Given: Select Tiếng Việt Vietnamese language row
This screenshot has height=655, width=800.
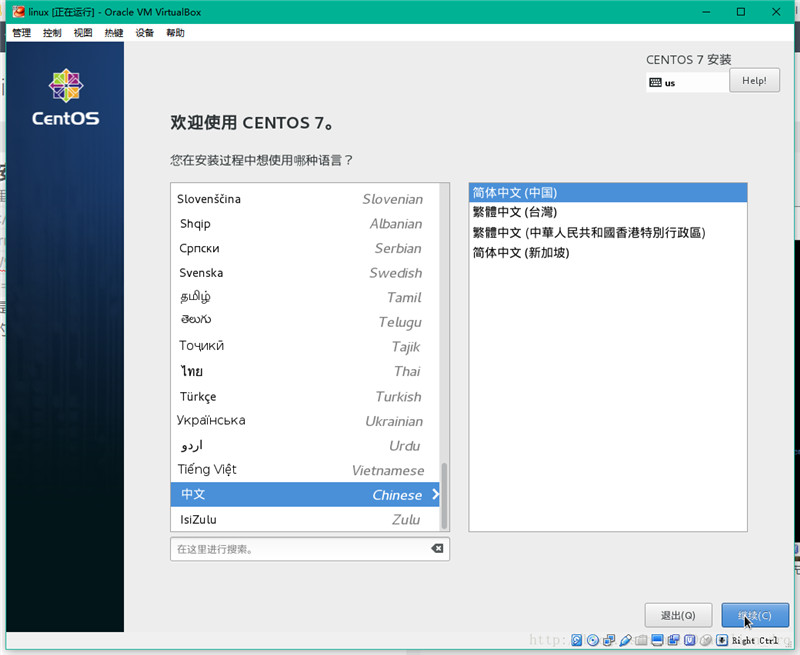Looking at the screenshot, I should pyautogui.click(x=305, y=470).
